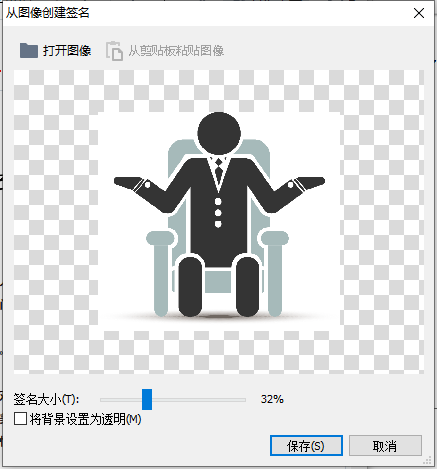Select the 打开图像 text label
Screen dimensions: 437x469
tap(67, 51)
